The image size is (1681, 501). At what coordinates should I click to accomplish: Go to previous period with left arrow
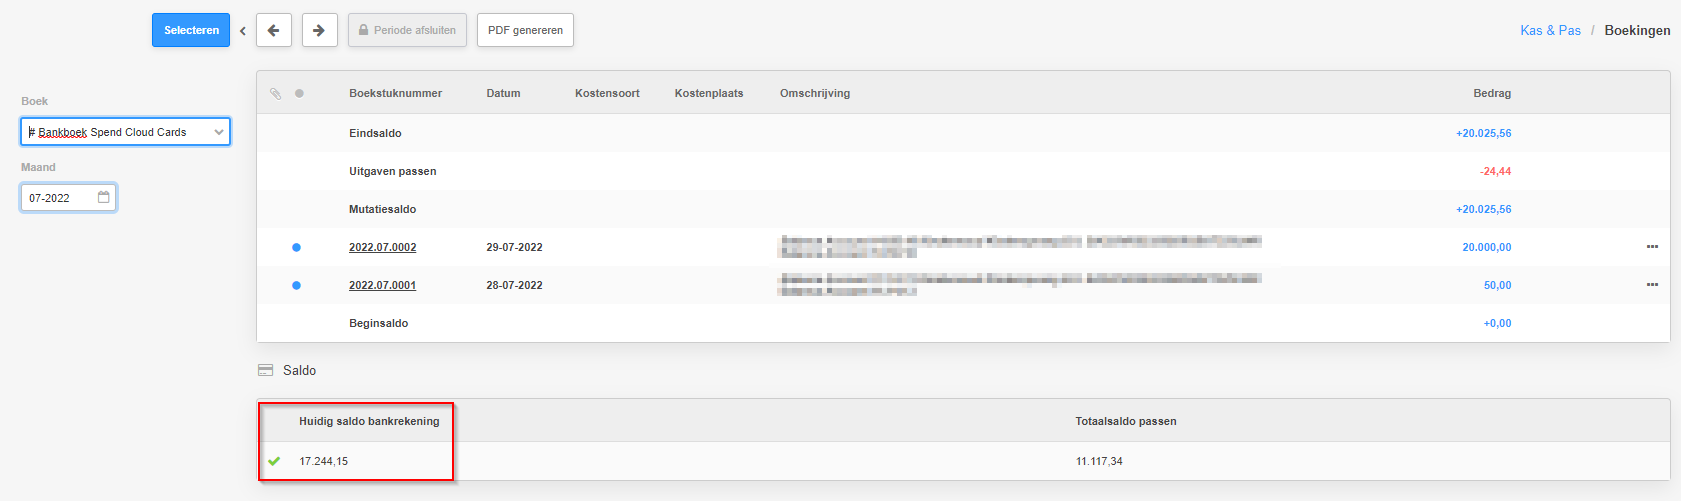pyautogui.click(x=274, y=30)
